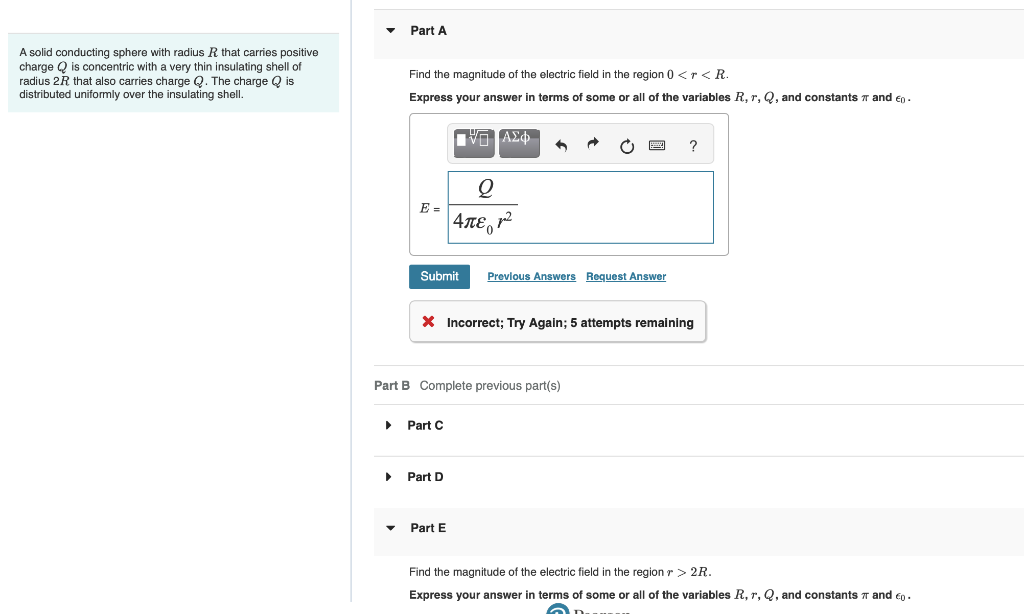Click the redo icon in the equation toolbar
Screen dimensions: 1024x614
coord(592,144)
